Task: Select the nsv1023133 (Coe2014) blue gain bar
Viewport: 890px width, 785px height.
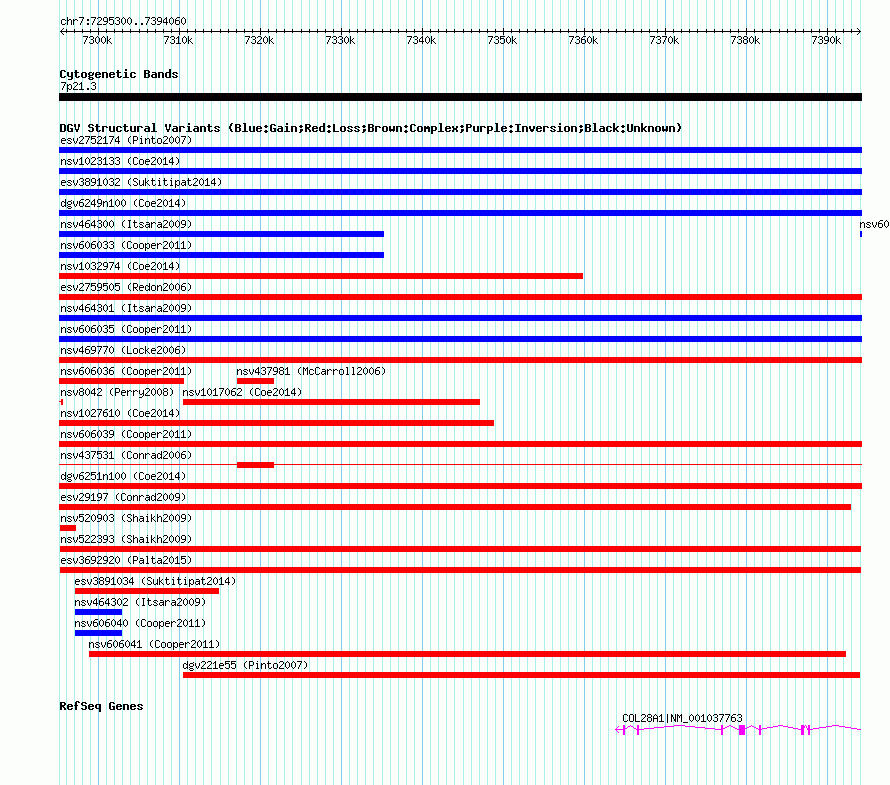Action: (x=460, y=171)
